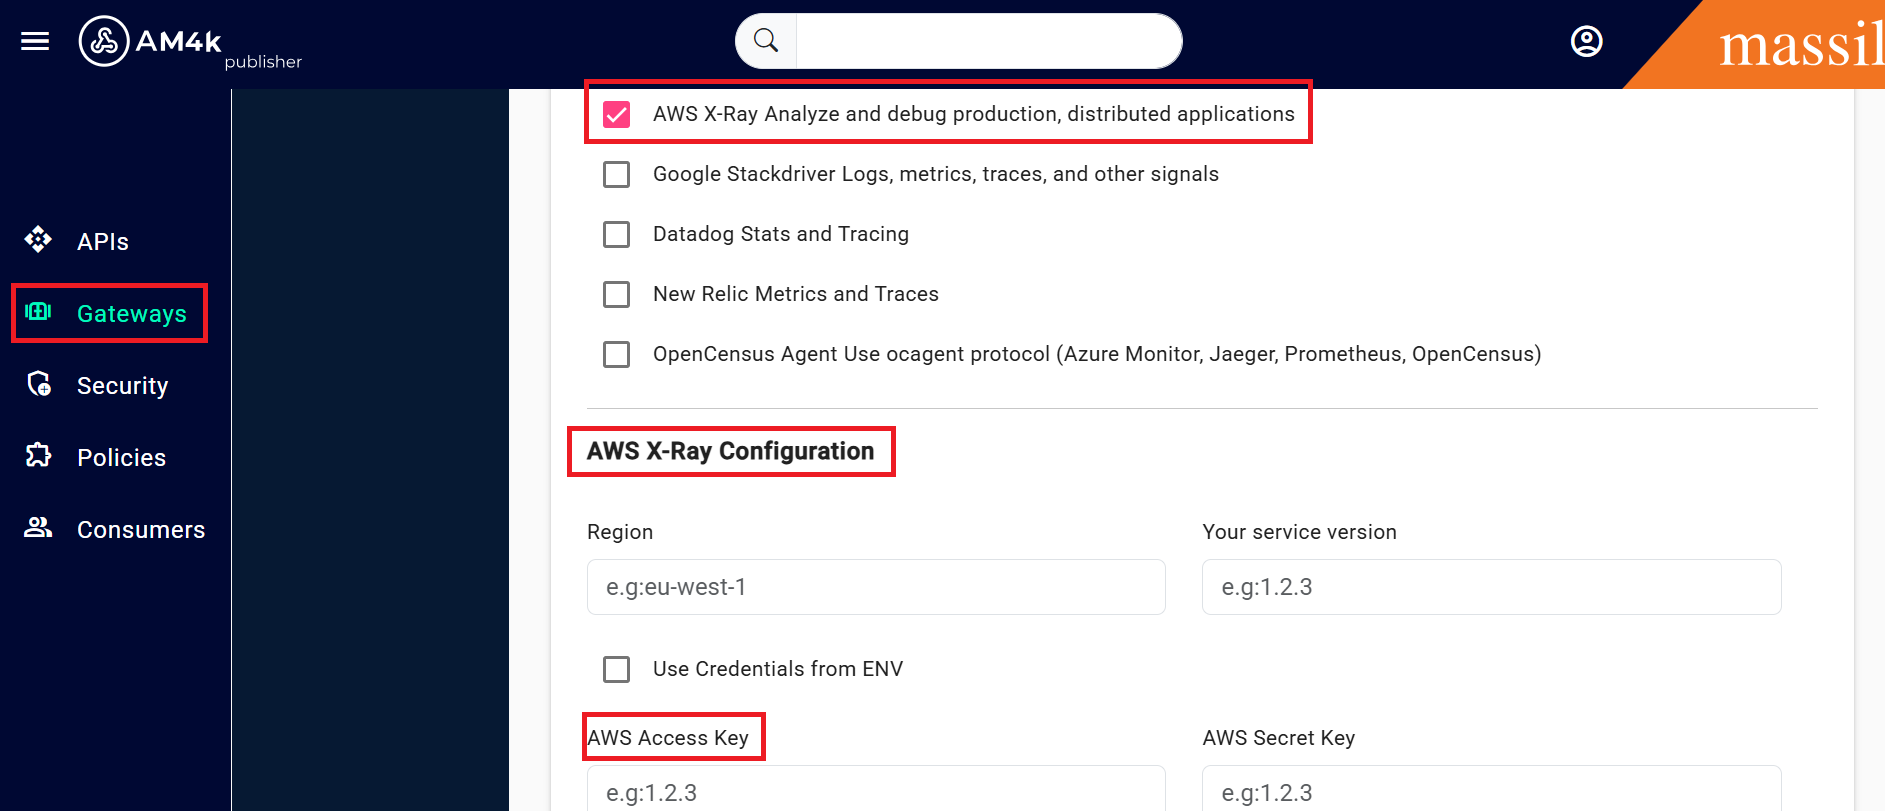Image resolution: width=1885 pixels, height=811 pixels.
Task: Focus the Your service version field
Action: (x=1491, y=587)
